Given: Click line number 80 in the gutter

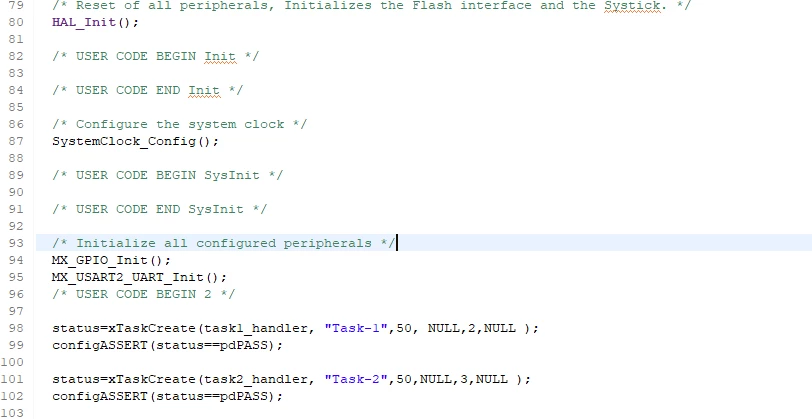Looking at the screenshot, I should (x=16, y=22).
